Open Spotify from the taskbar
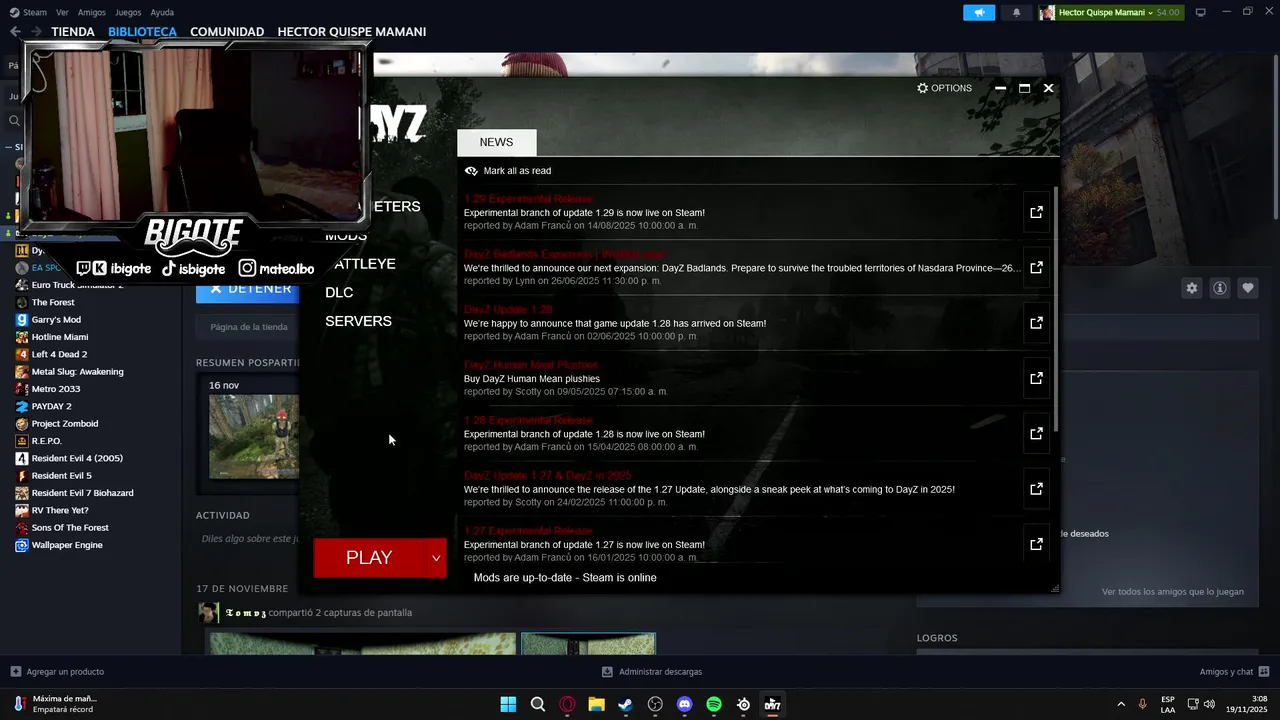Screen dimensions: 1280x720 pos(714,704)
